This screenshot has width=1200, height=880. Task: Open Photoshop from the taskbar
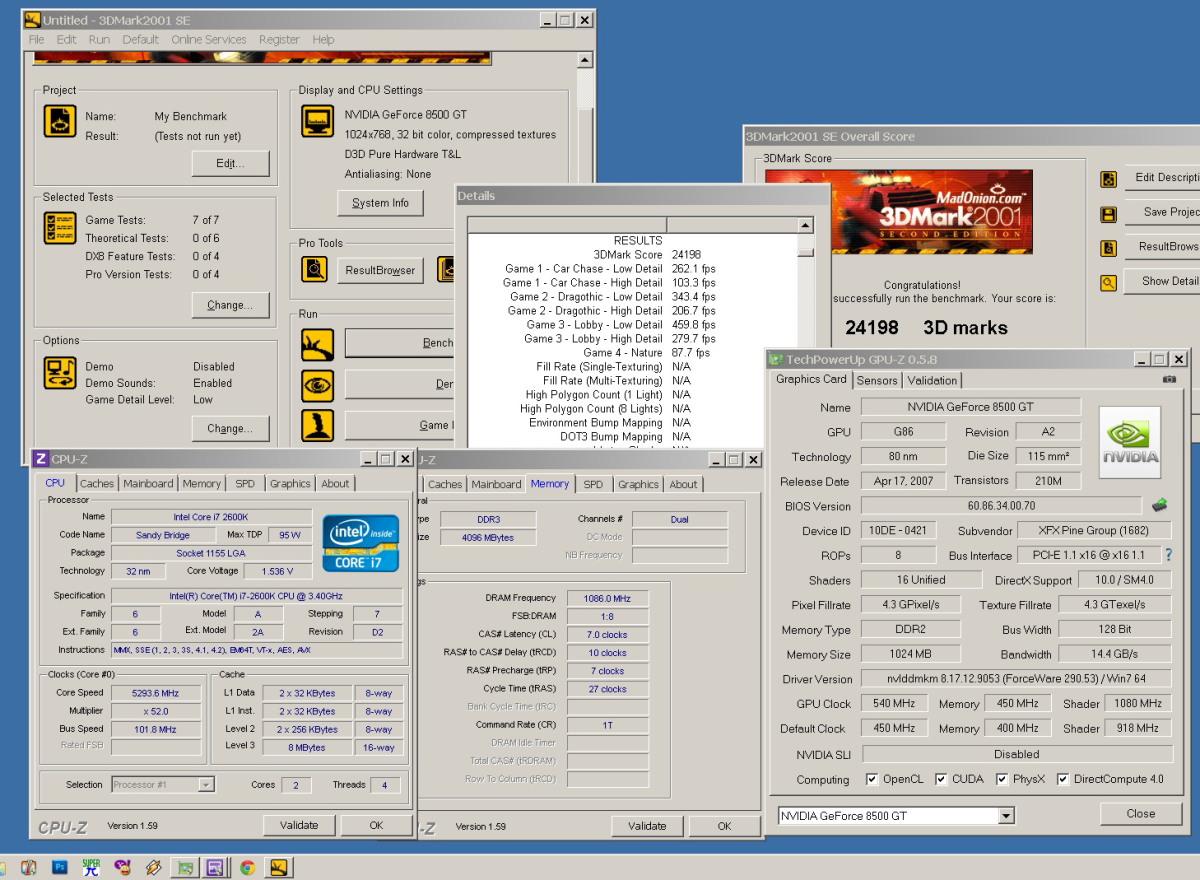click(59, 868)
